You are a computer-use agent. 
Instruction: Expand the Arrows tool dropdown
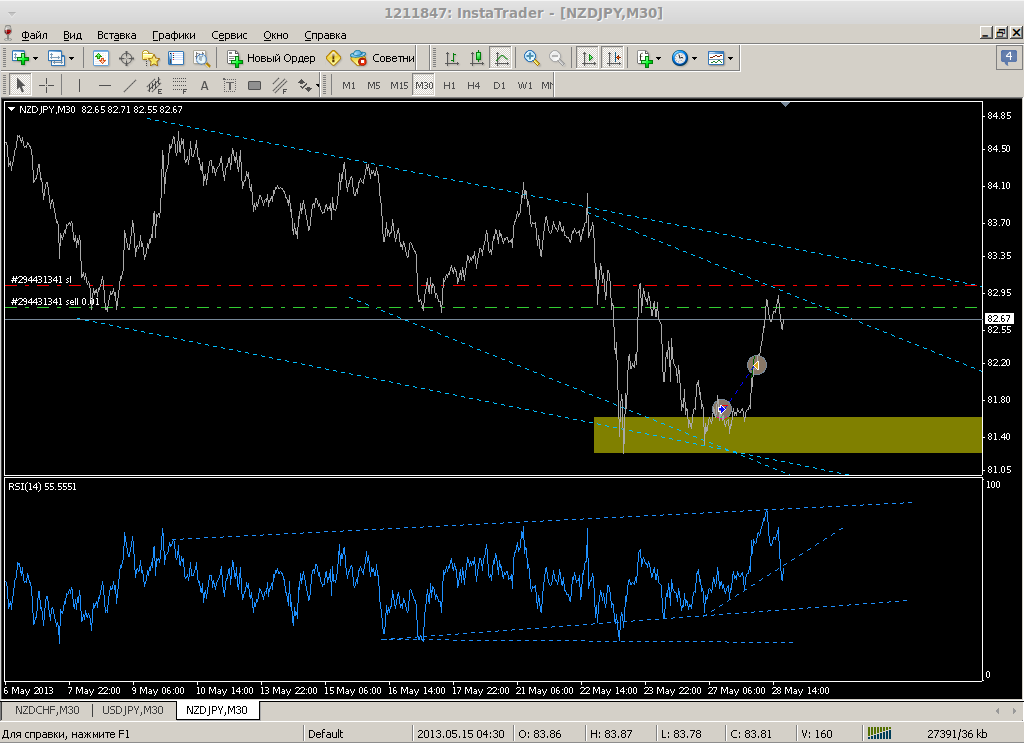point(317,85)
